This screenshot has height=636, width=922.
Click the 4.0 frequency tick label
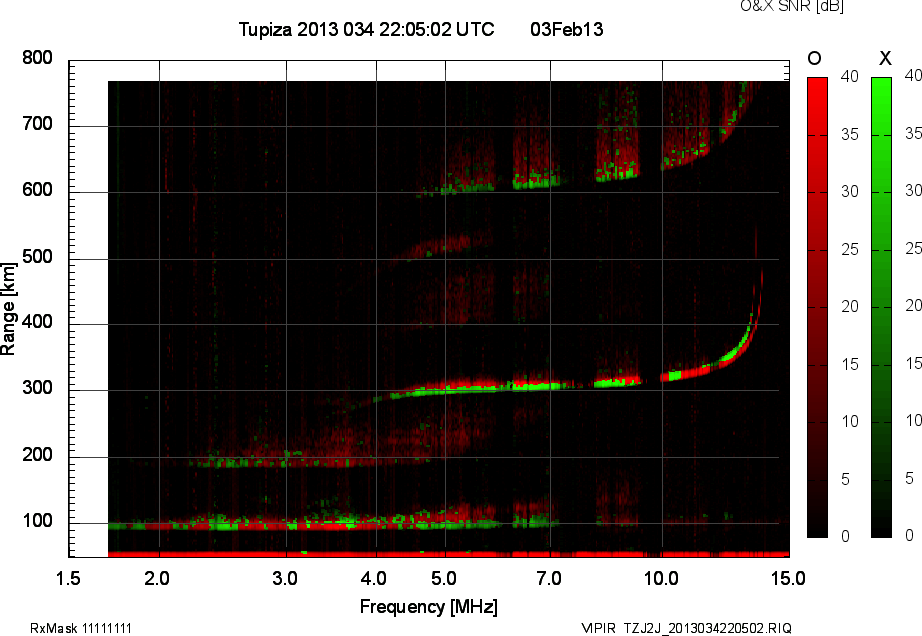point(373,578)
